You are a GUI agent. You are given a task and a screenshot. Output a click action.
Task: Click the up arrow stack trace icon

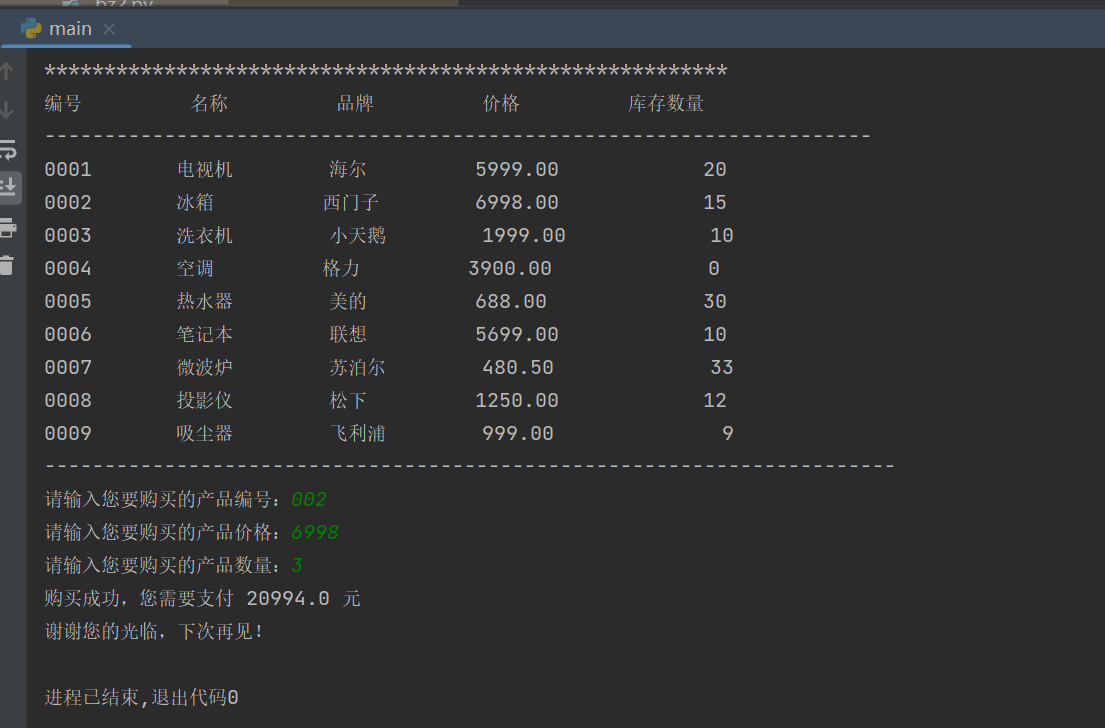pos(7,71)
